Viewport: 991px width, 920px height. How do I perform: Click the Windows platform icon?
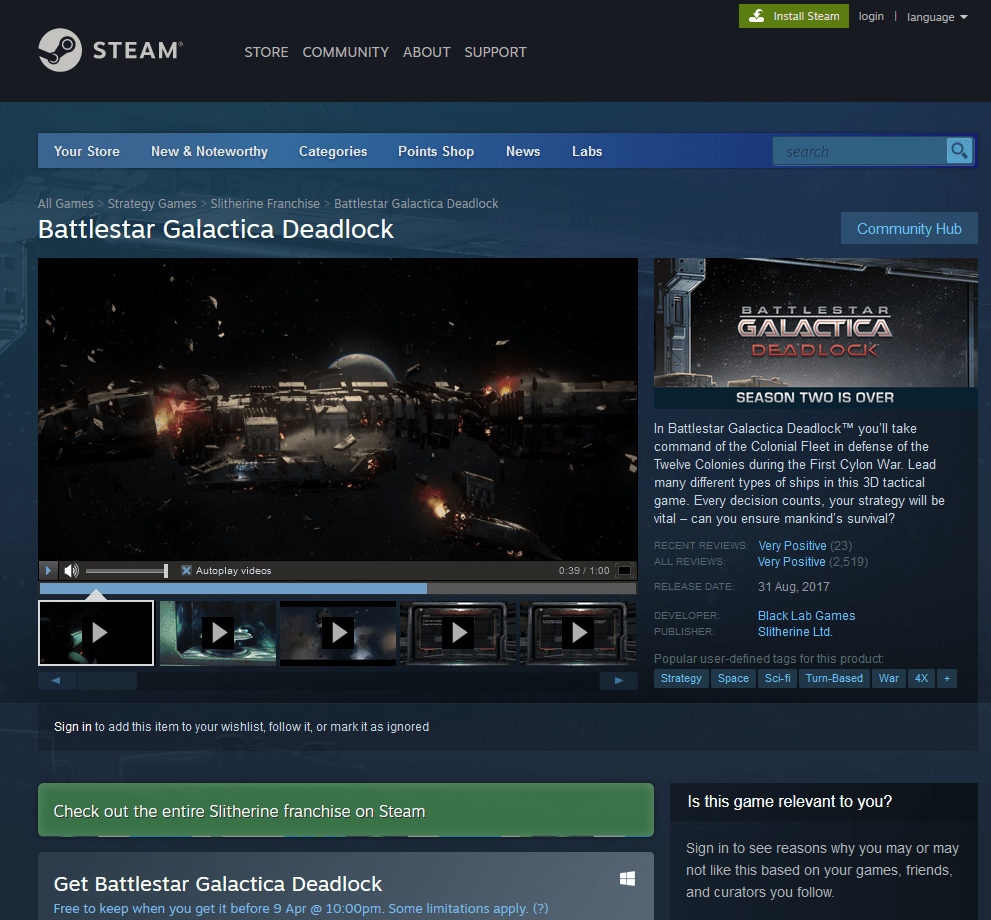pyautogui.click(x=627, y=878)
